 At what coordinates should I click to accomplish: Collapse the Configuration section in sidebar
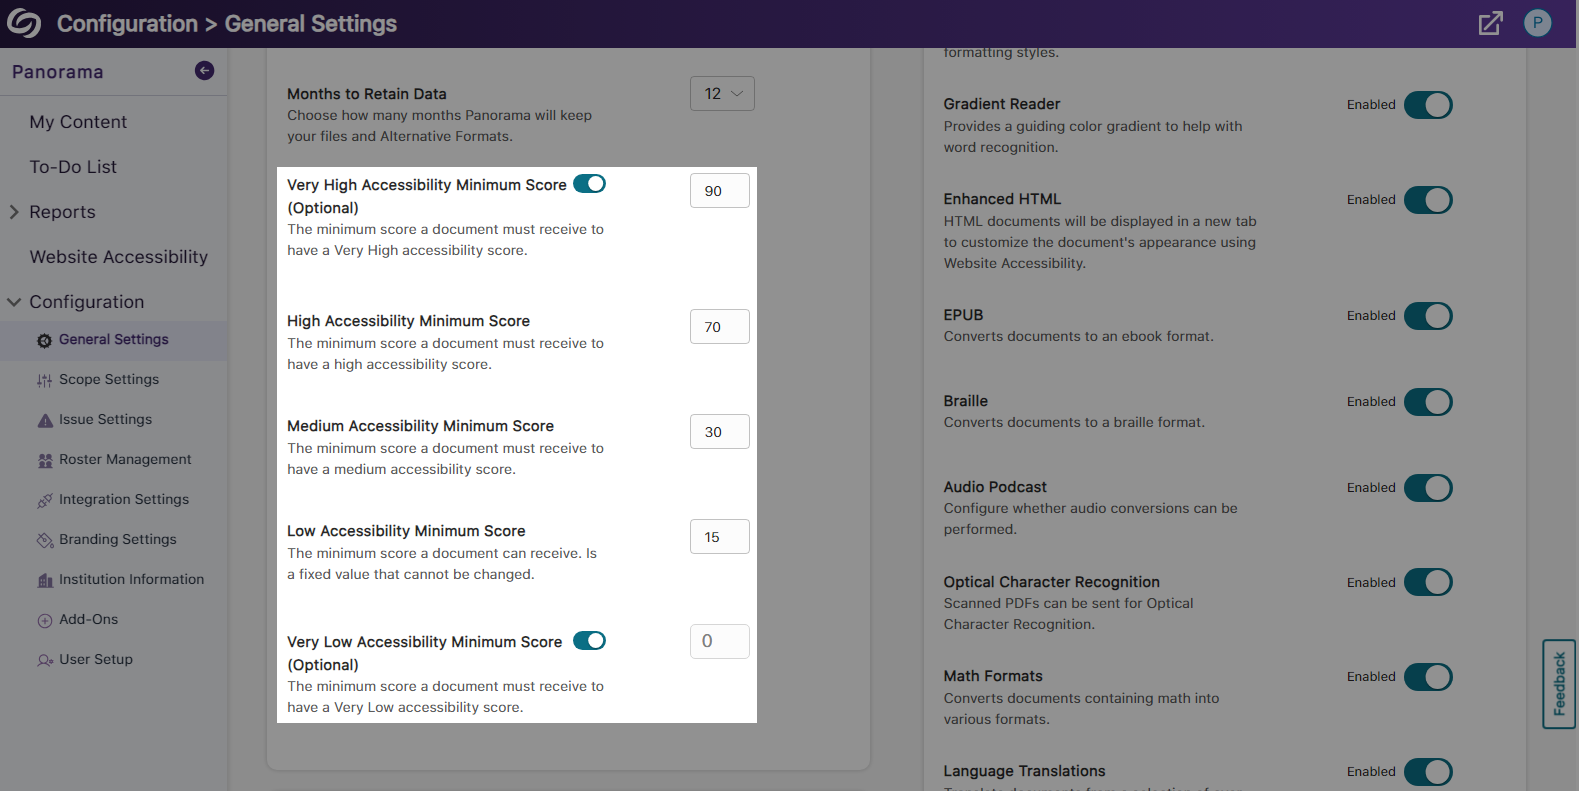tap(14, 302)
